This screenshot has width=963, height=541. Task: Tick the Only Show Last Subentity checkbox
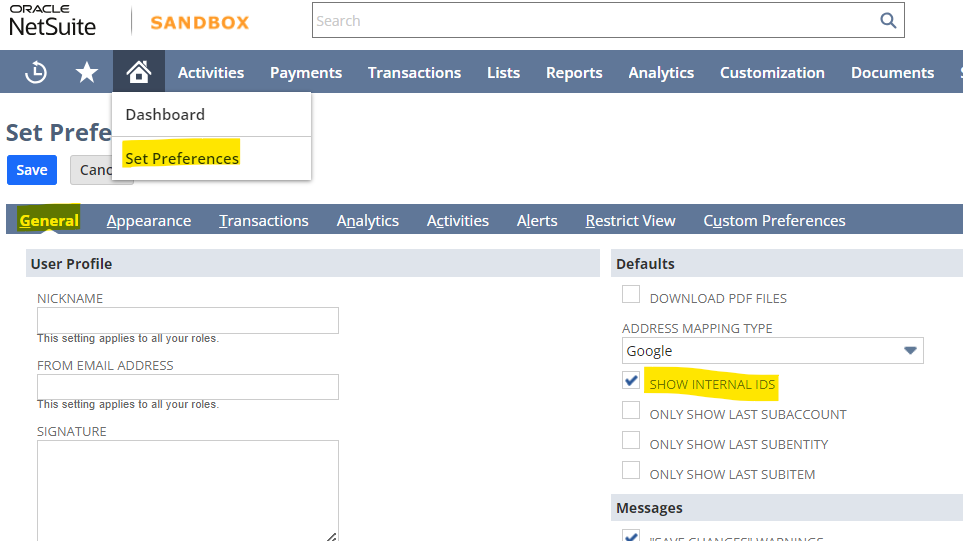[x=631, y=441]
